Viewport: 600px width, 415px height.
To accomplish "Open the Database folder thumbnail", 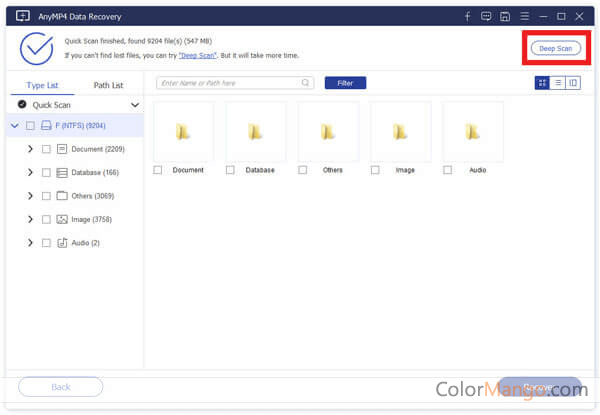I will click(x=256, y=132).
